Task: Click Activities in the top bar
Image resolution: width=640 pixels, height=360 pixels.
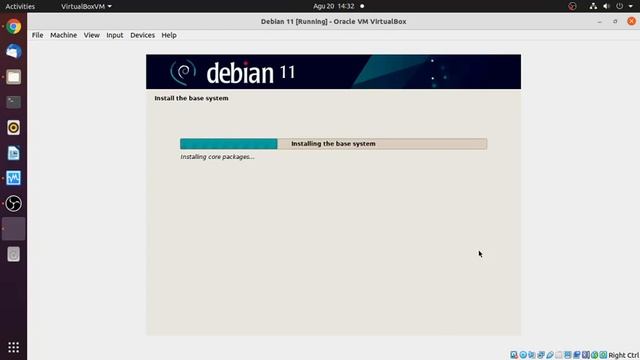Action: pos(20,6)
